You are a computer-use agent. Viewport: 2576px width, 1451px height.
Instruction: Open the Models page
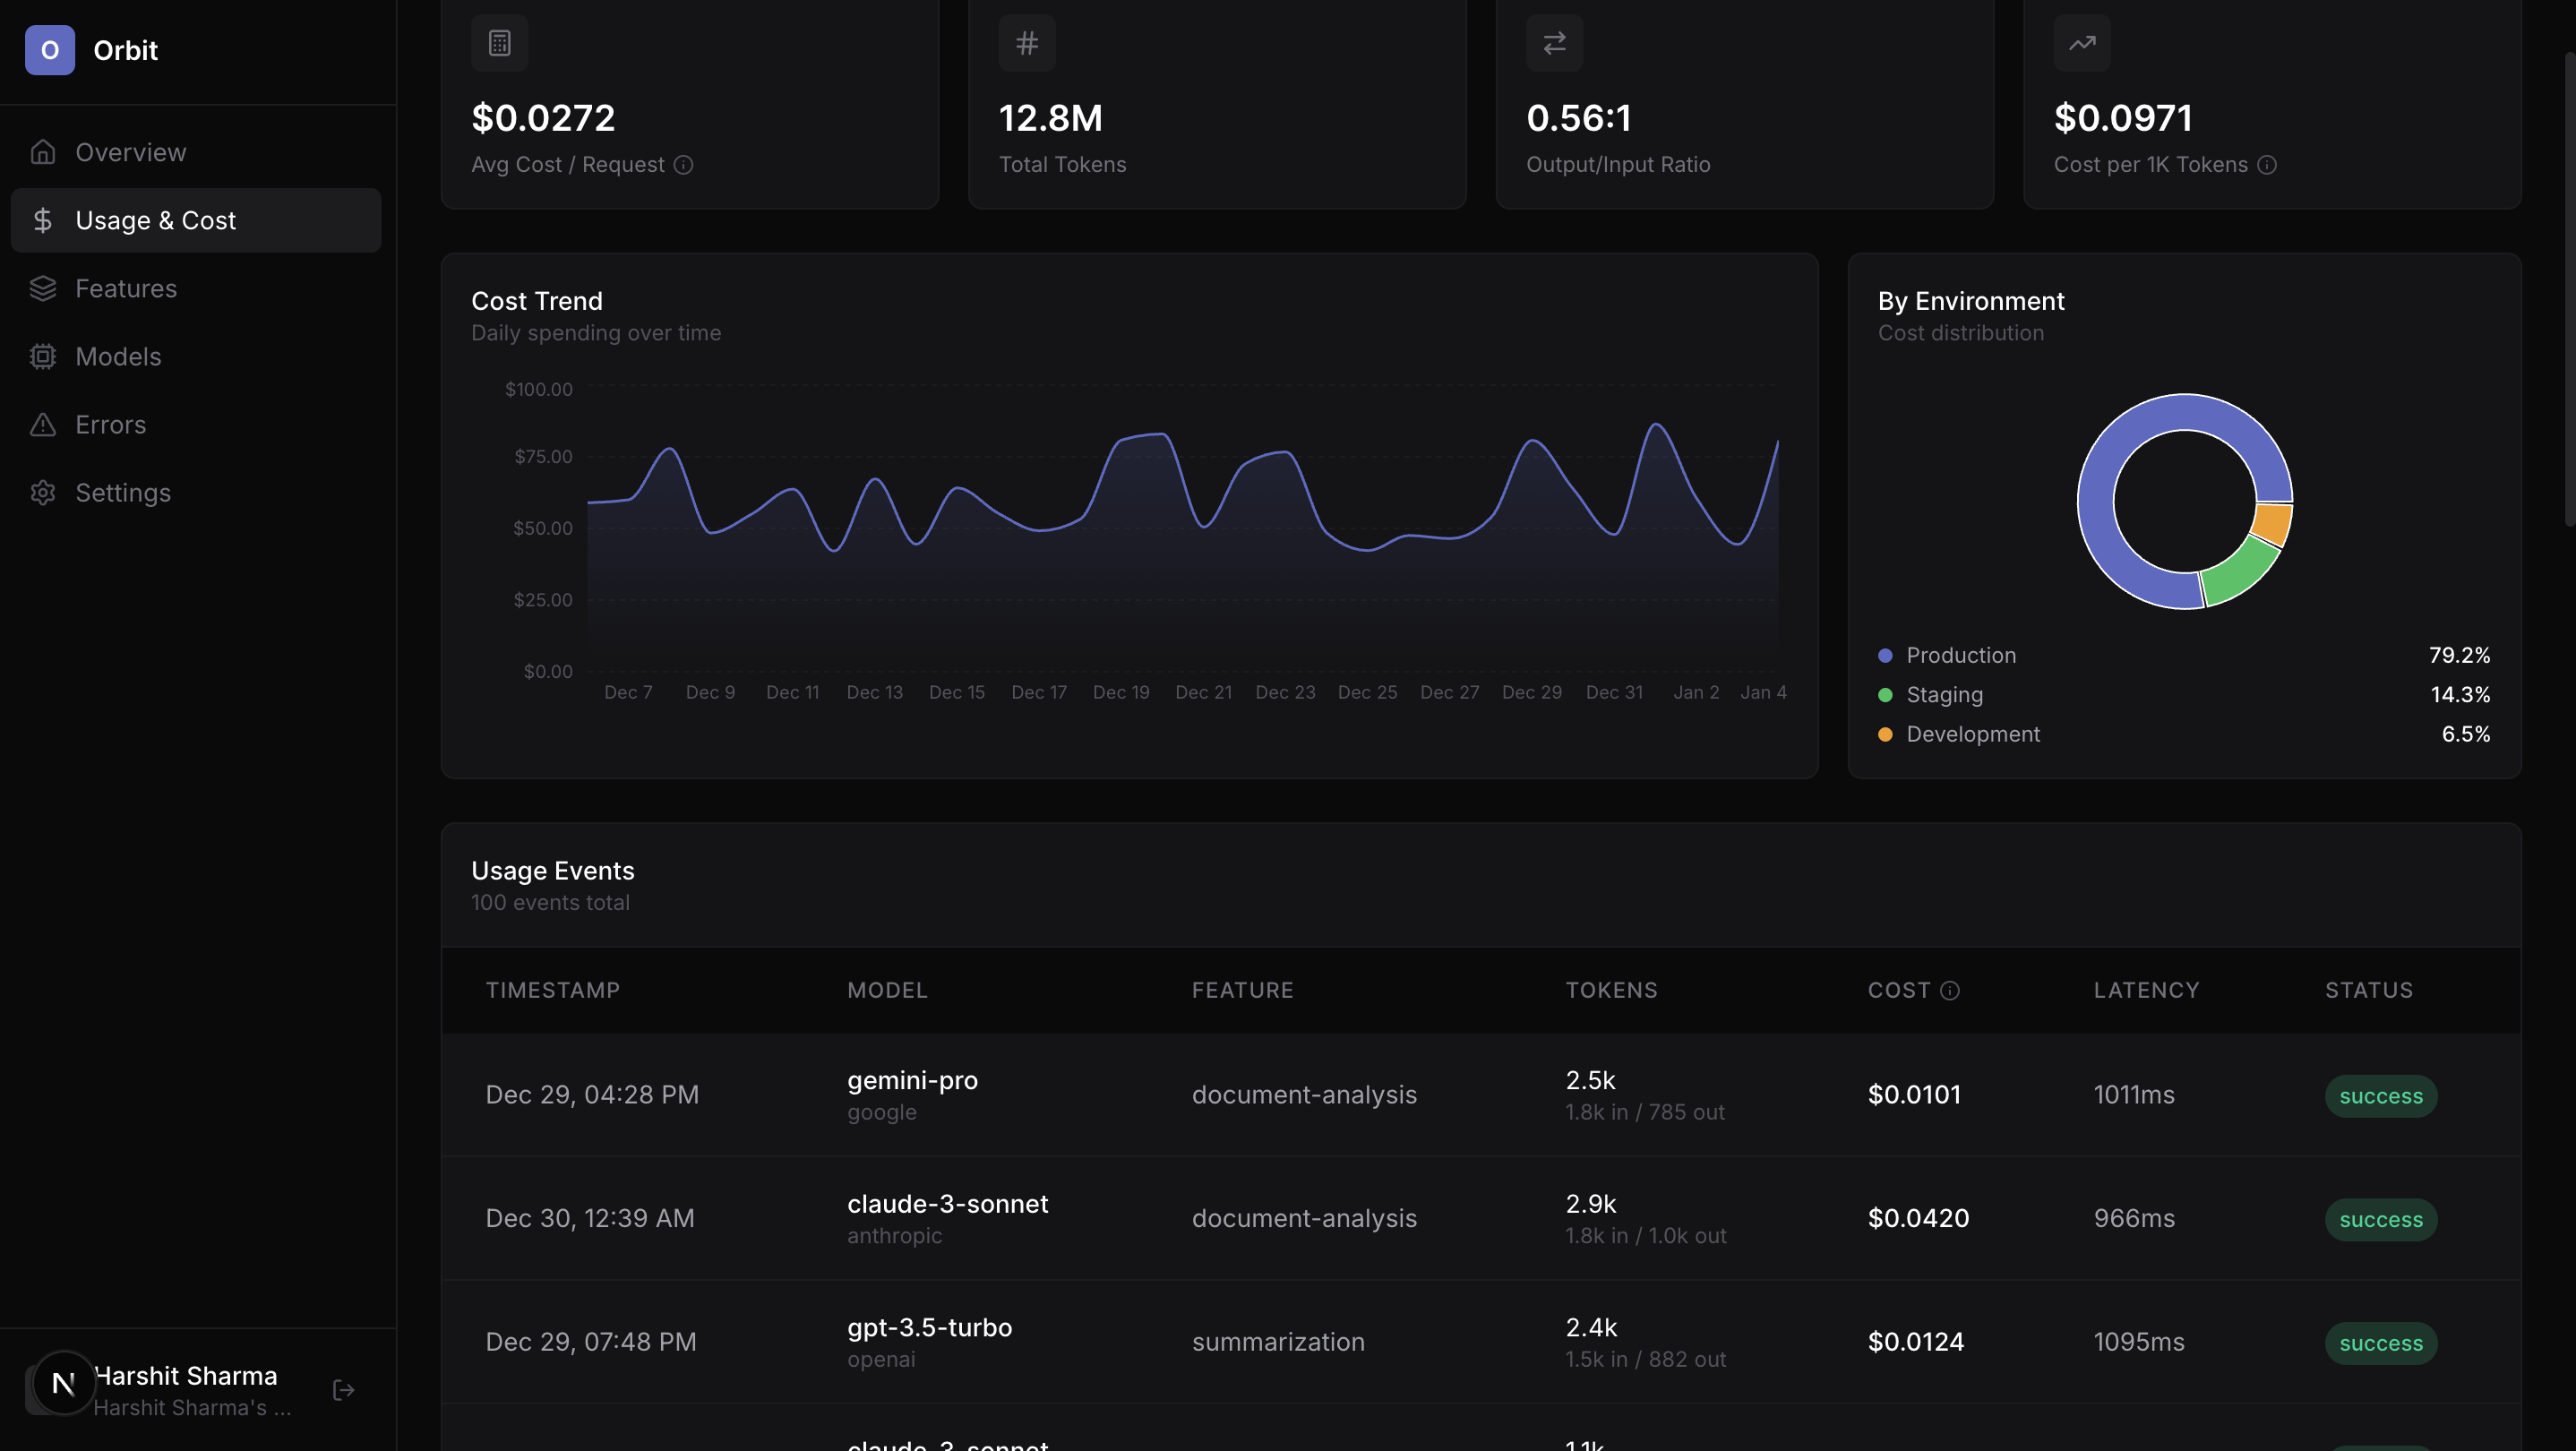pyautogui.click(x=118, y=356)
